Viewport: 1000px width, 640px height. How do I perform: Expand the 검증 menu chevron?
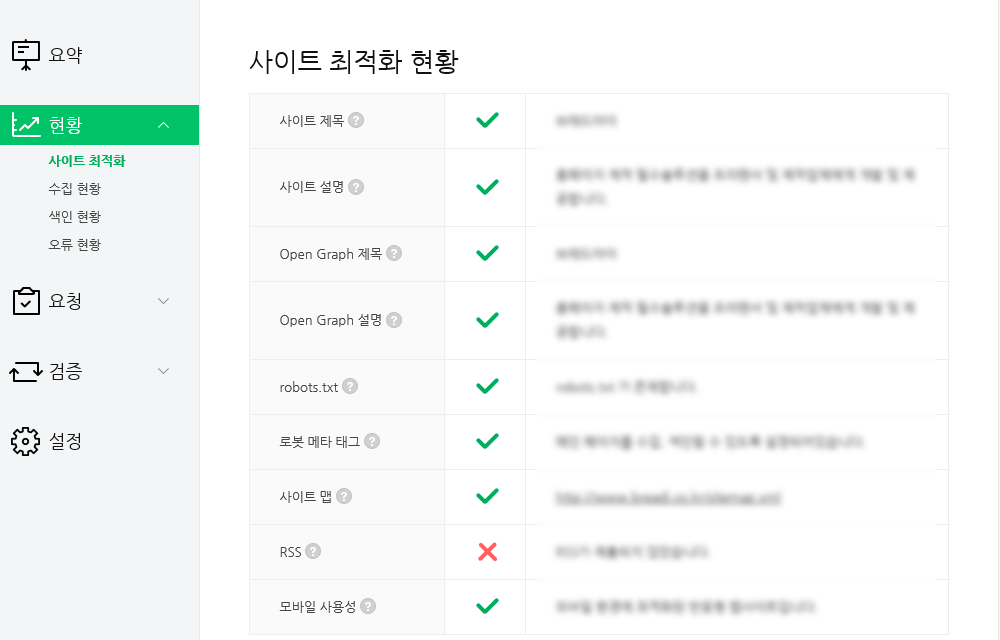click(x=163, y=371)
